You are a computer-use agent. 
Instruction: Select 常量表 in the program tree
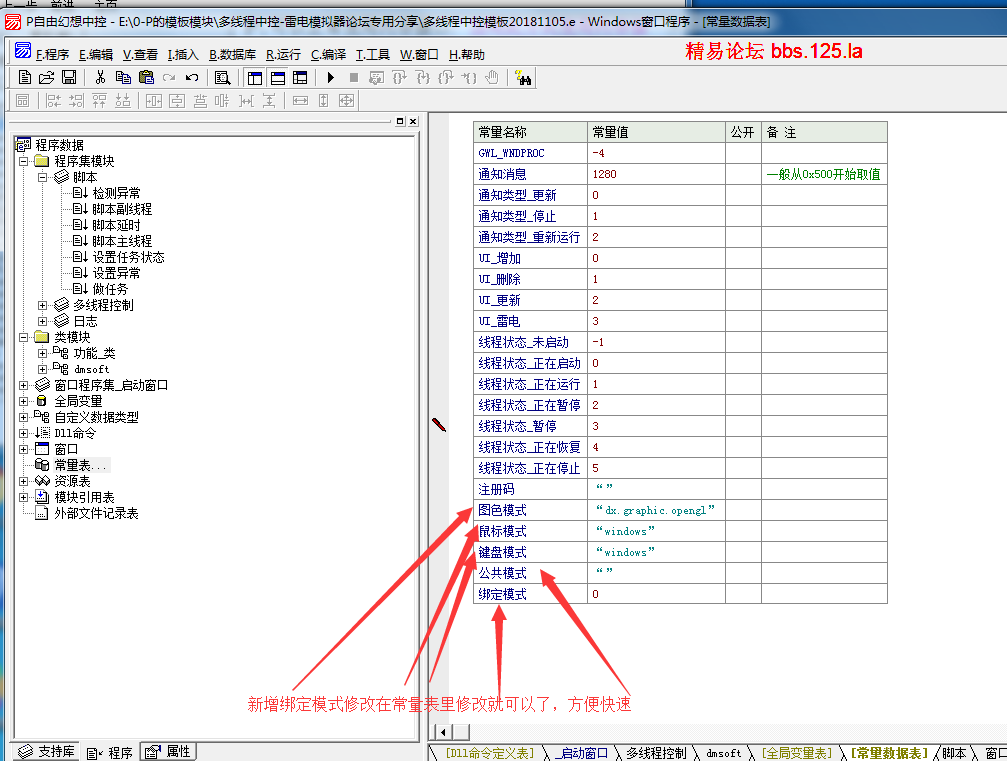coord(80,465)
